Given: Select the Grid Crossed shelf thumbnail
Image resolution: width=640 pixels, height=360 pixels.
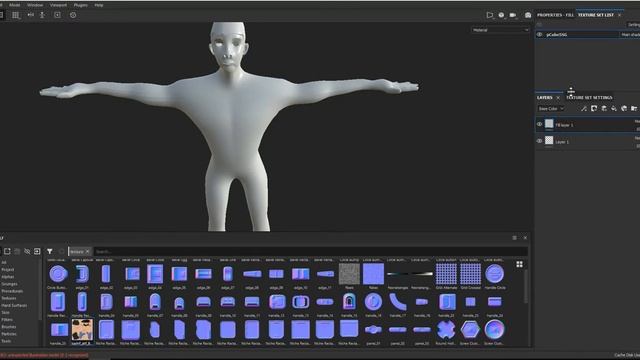Looking at the screenshot, I should click(470, 274).
